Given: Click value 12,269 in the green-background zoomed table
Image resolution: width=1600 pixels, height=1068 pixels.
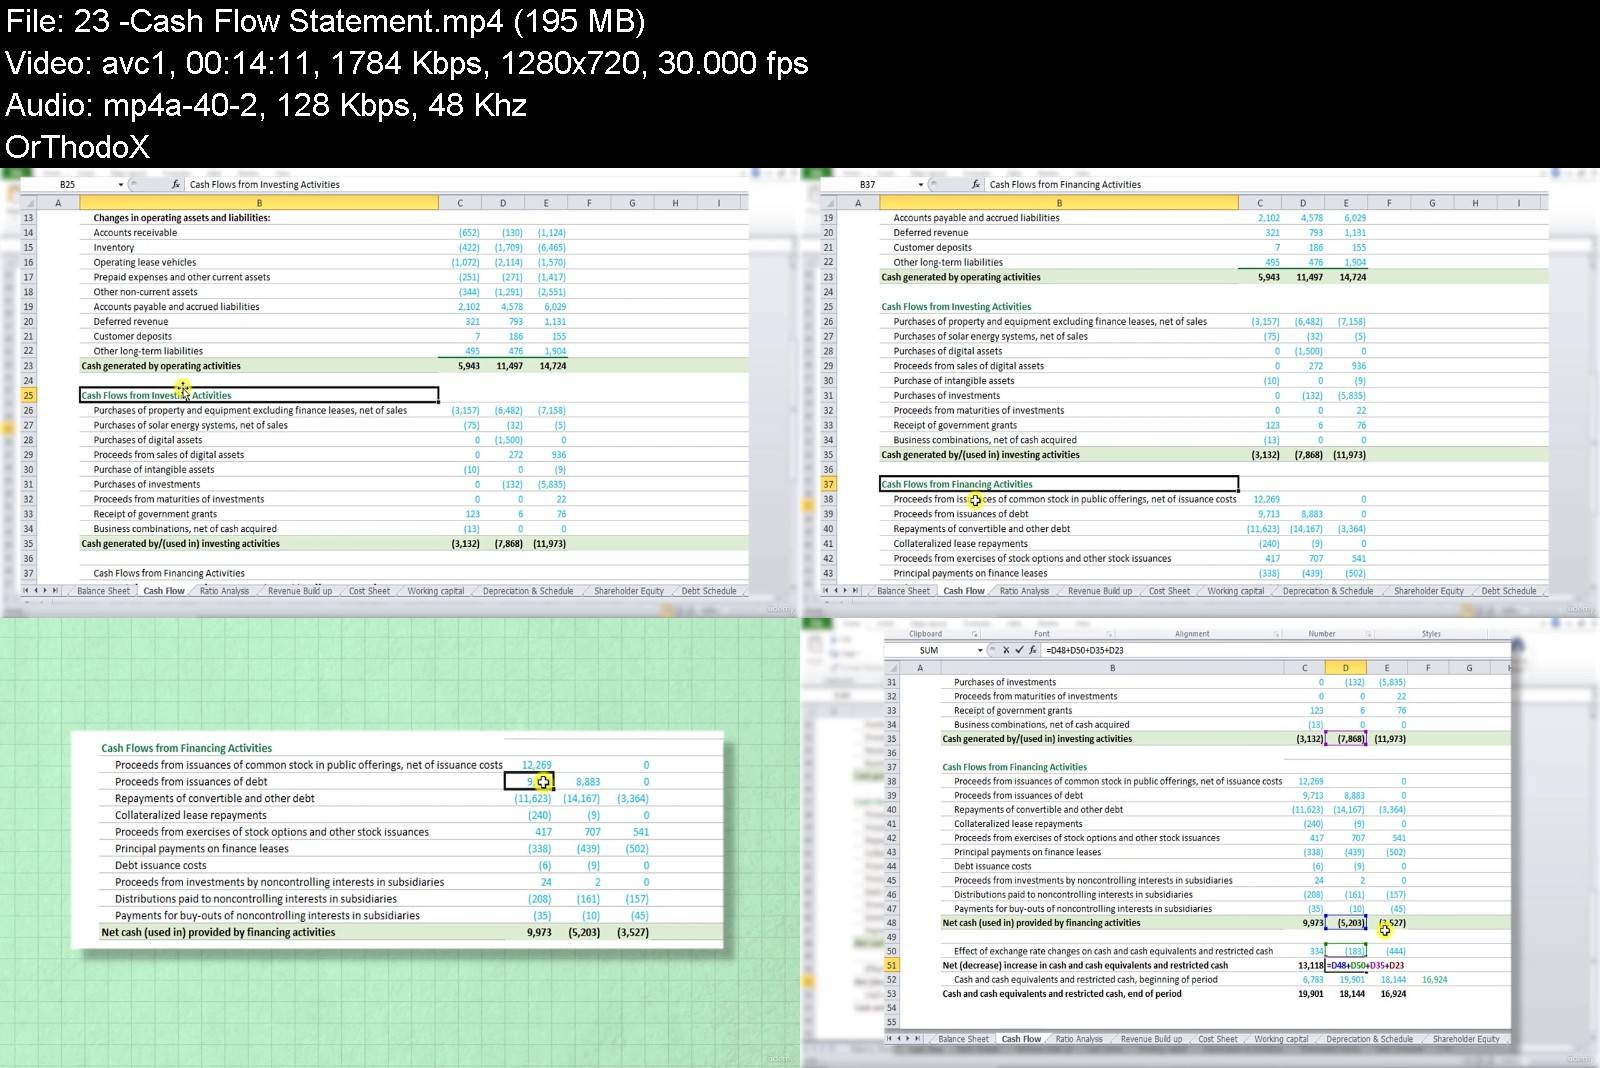Looking at the screenshot, I should pyautogui.click(x=536, y=765).
